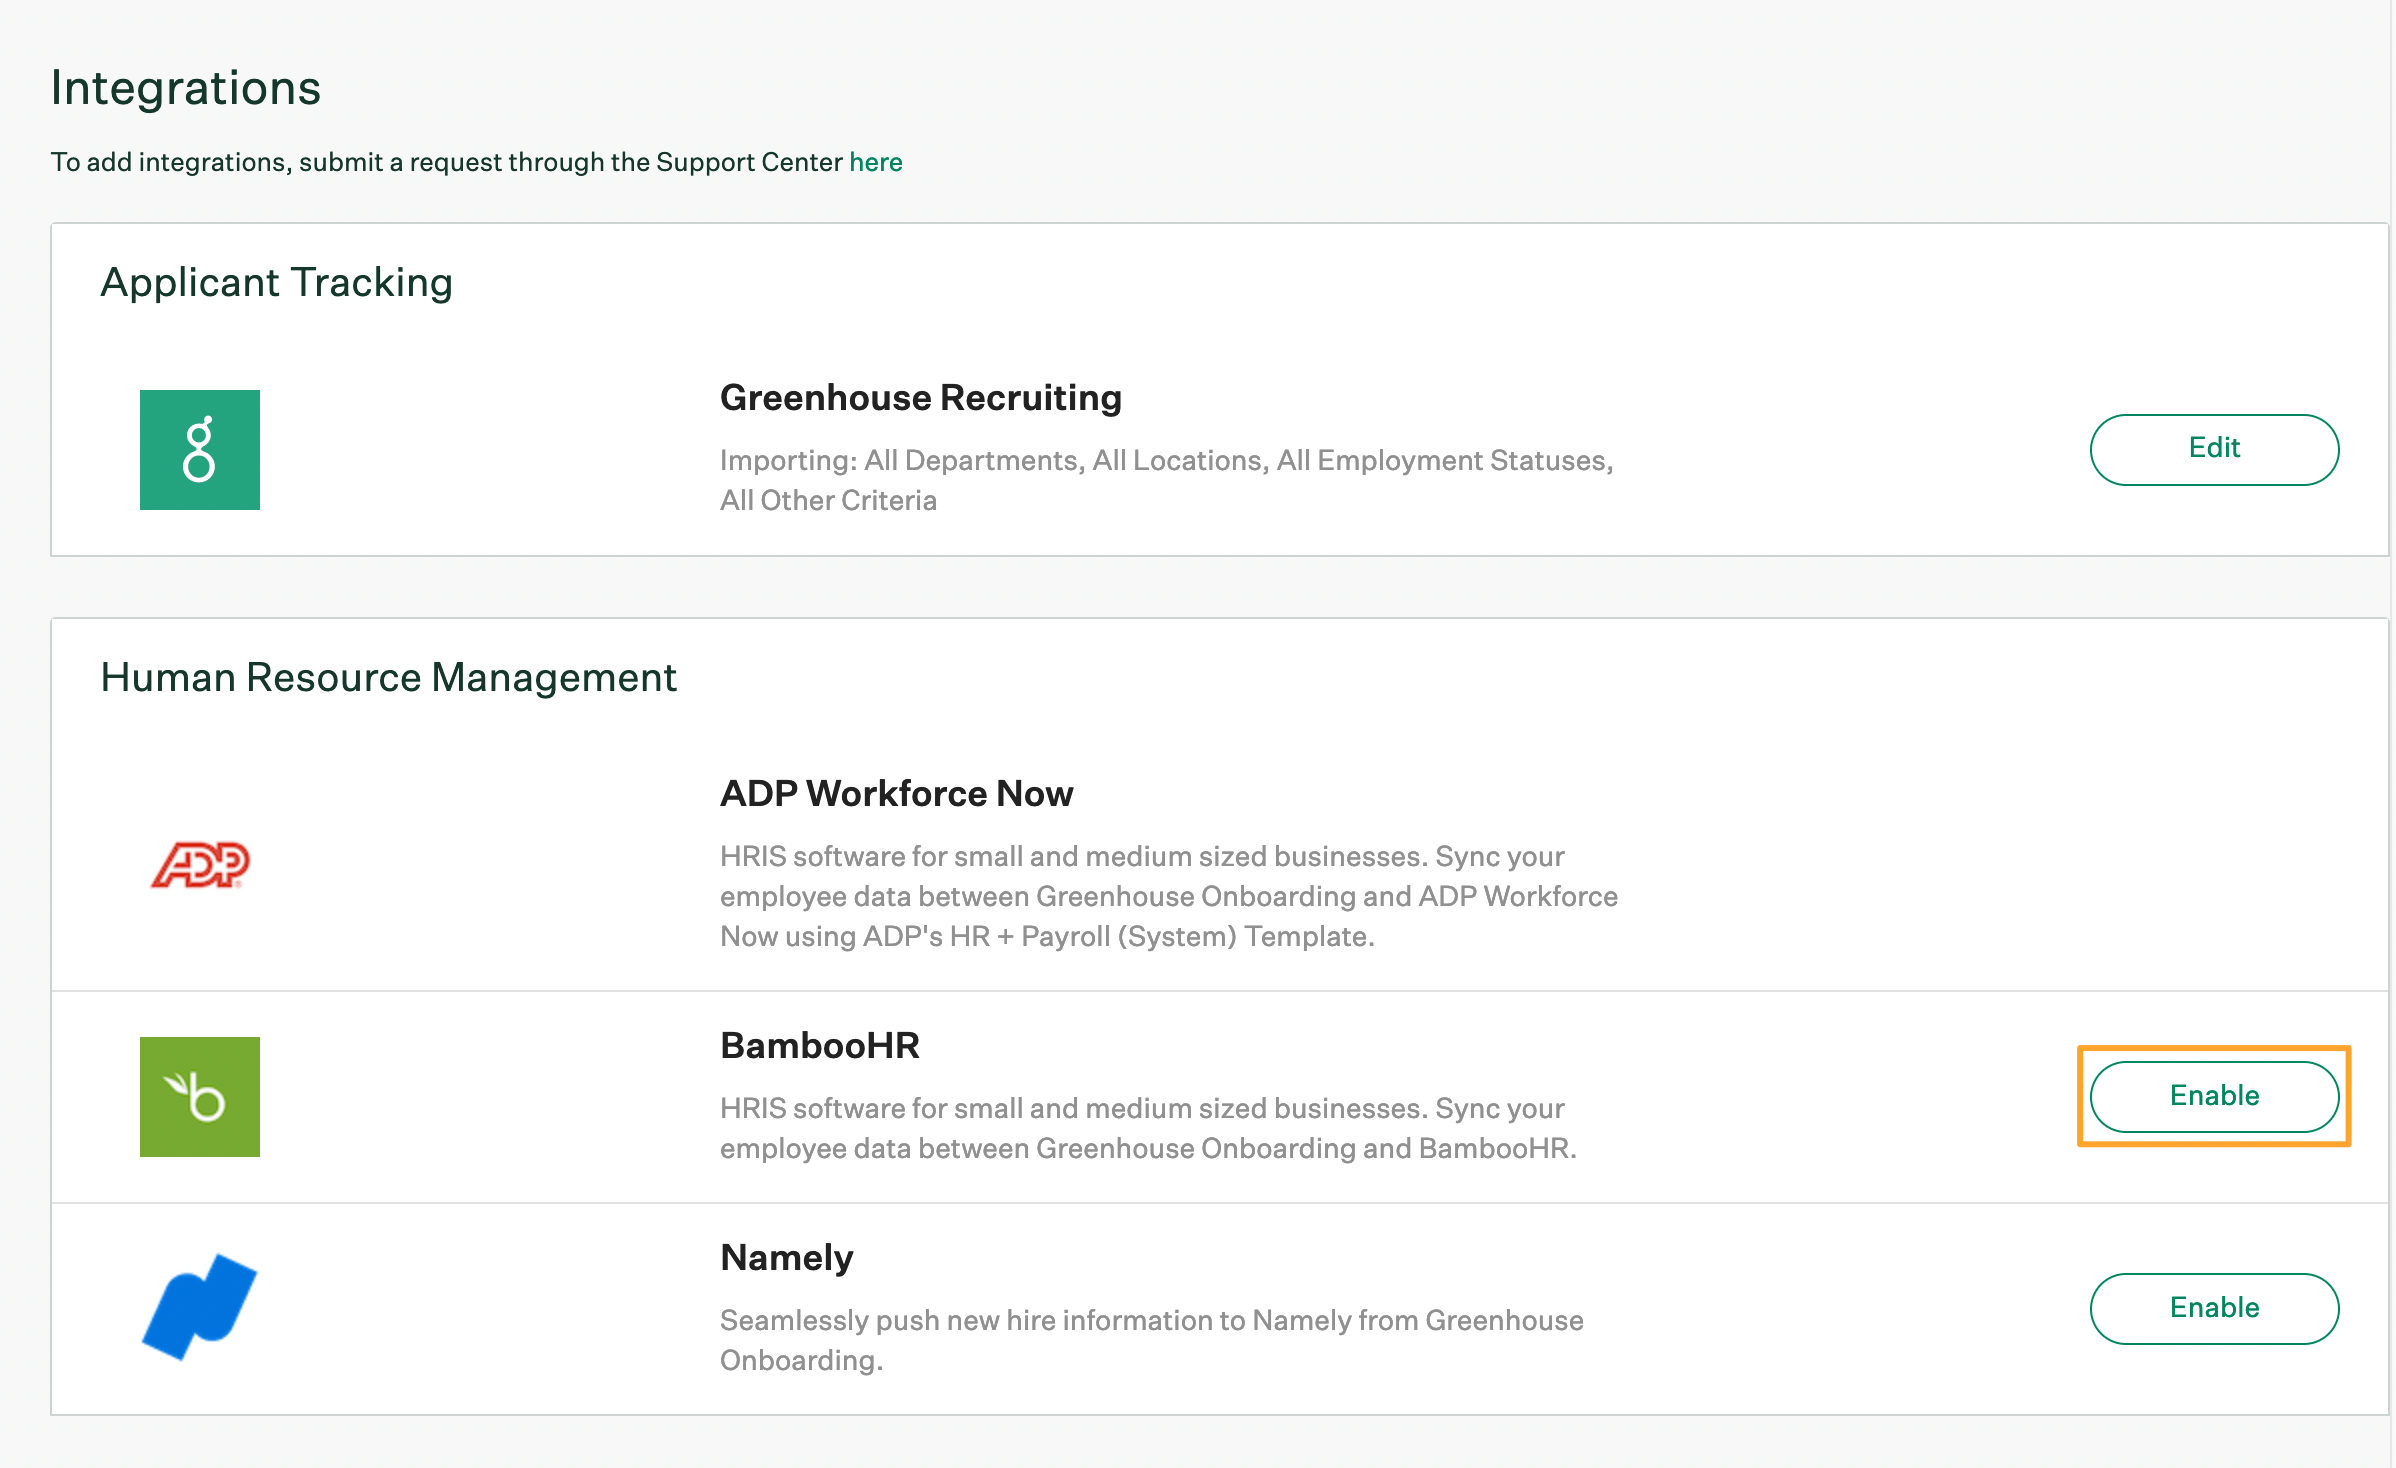Click the Greenhouse Recruiting title
2396x1468 pixels.
(920, 398)
